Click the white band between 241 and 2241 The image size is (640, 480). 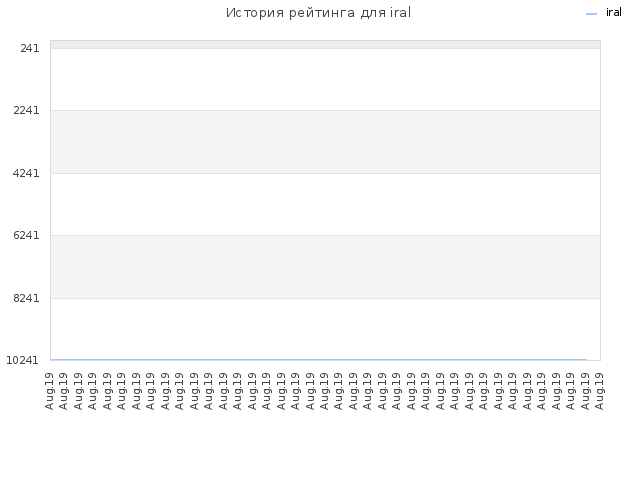325,79
